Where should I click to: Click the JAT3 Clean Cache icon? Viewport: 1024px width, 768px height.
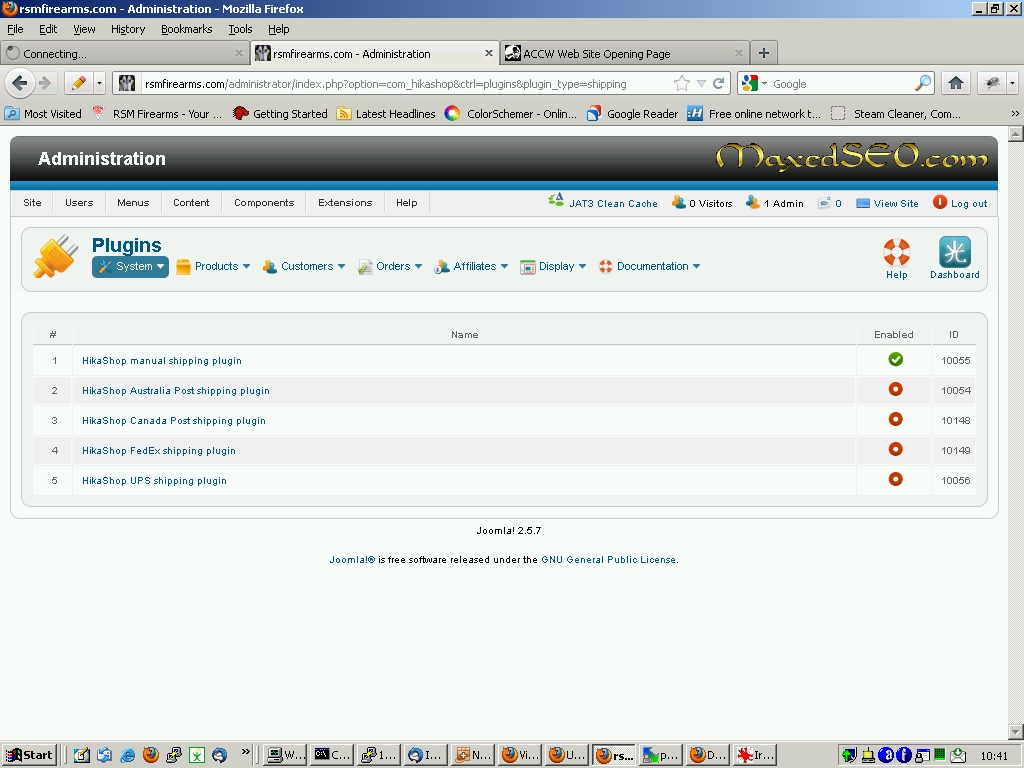click(556, 201)
